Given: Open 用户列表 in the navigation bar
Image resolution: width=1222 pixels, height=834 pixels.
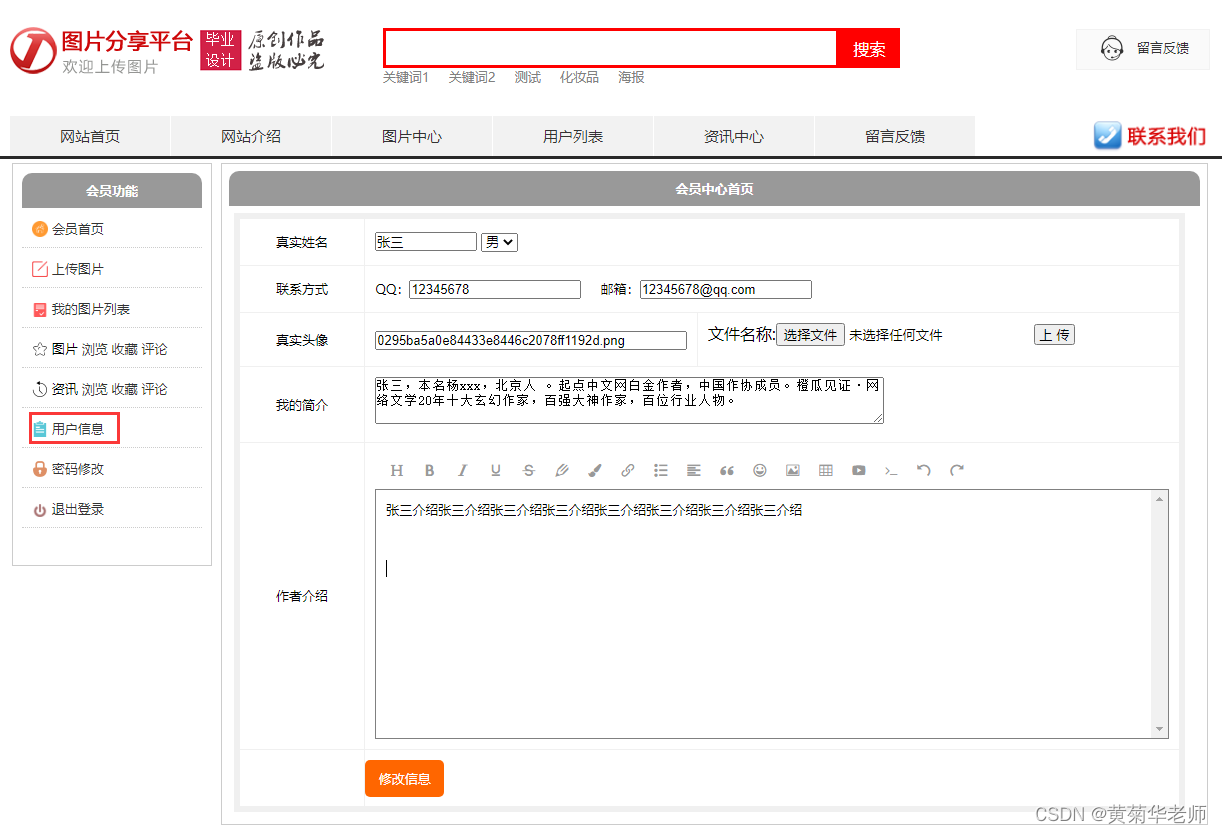Looking at the screenshot, I should (573, 136).
